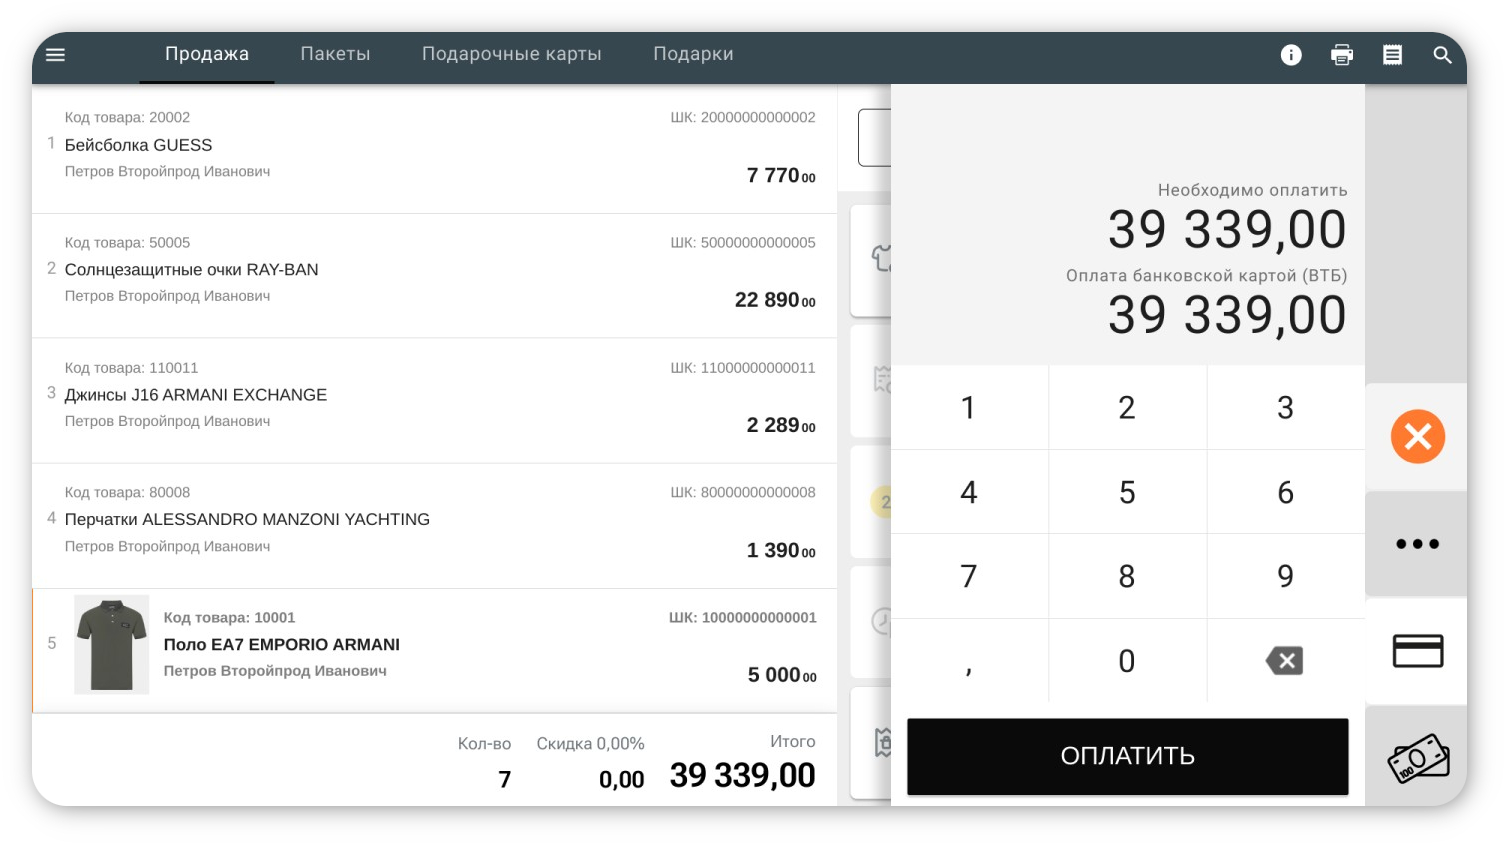Image resolution: width=1505 pixels, height=844 pixels.
Task: Select bank card payment icon
Action: [1418, 651]
